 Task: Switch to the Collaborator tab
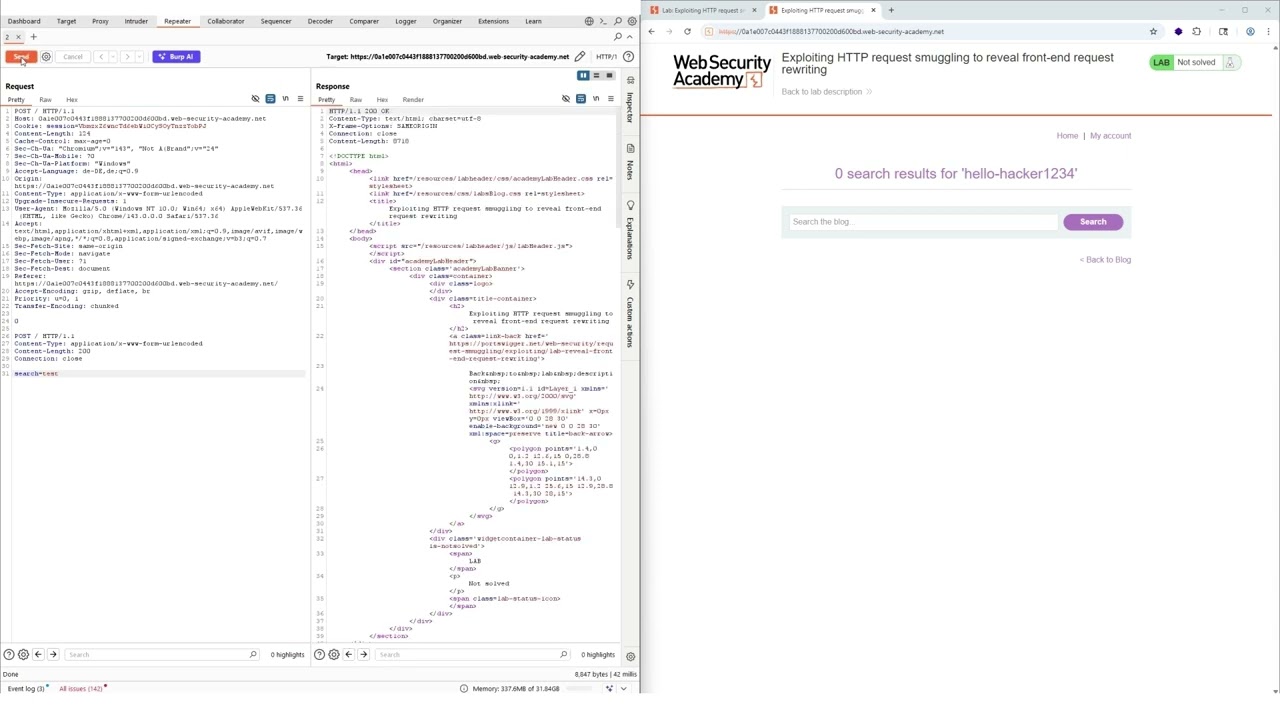226,21
